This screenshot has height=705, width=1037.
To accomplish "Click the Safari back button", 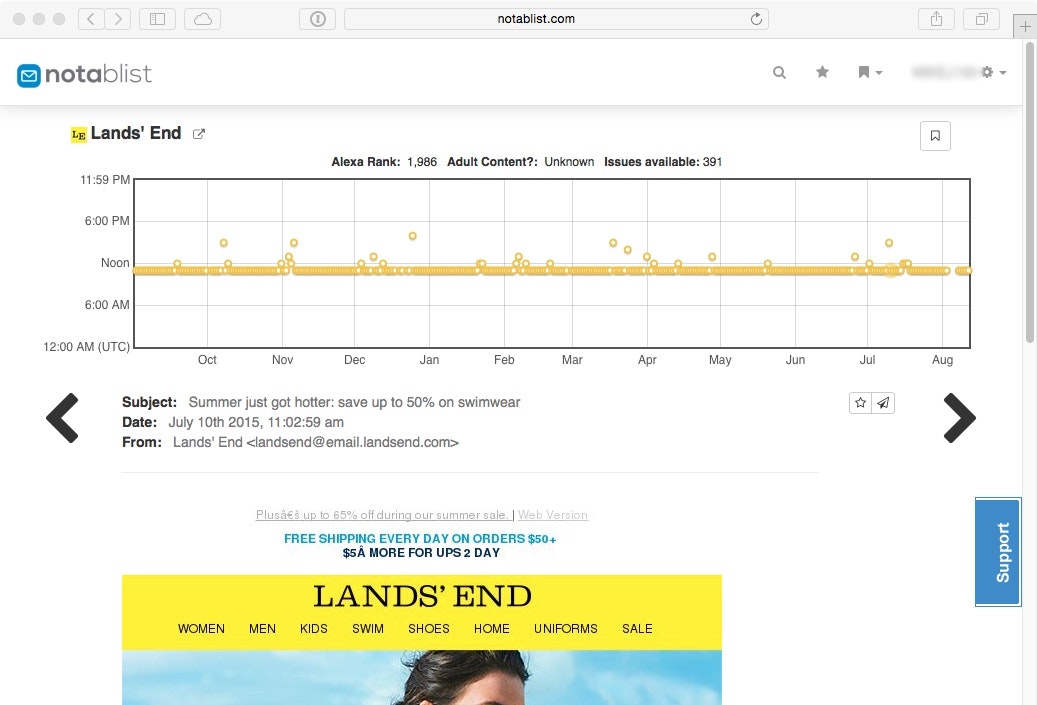I will click(x=91, y=19).
